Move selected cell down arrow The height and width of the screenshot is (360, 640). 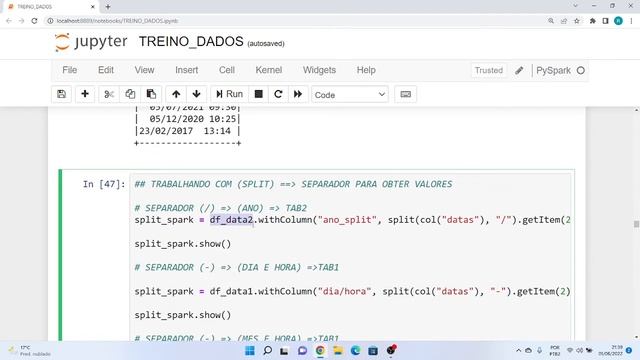click(196, 94)
